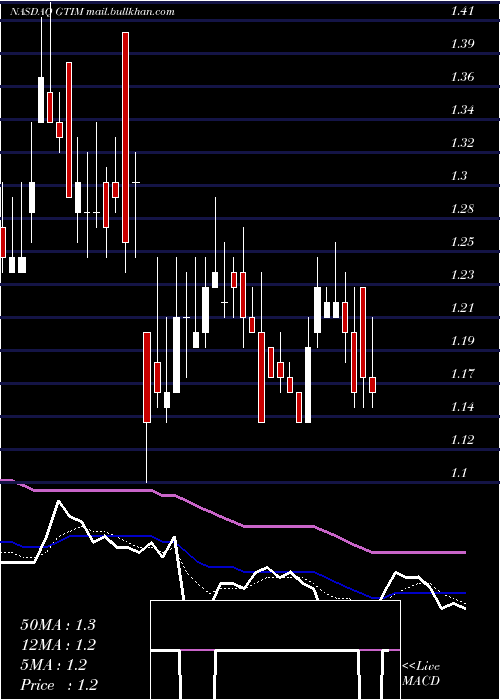This screenshot has width=500, height=700.
Task: Select the 1.21 price axis label
Action: tap(462, 308)
